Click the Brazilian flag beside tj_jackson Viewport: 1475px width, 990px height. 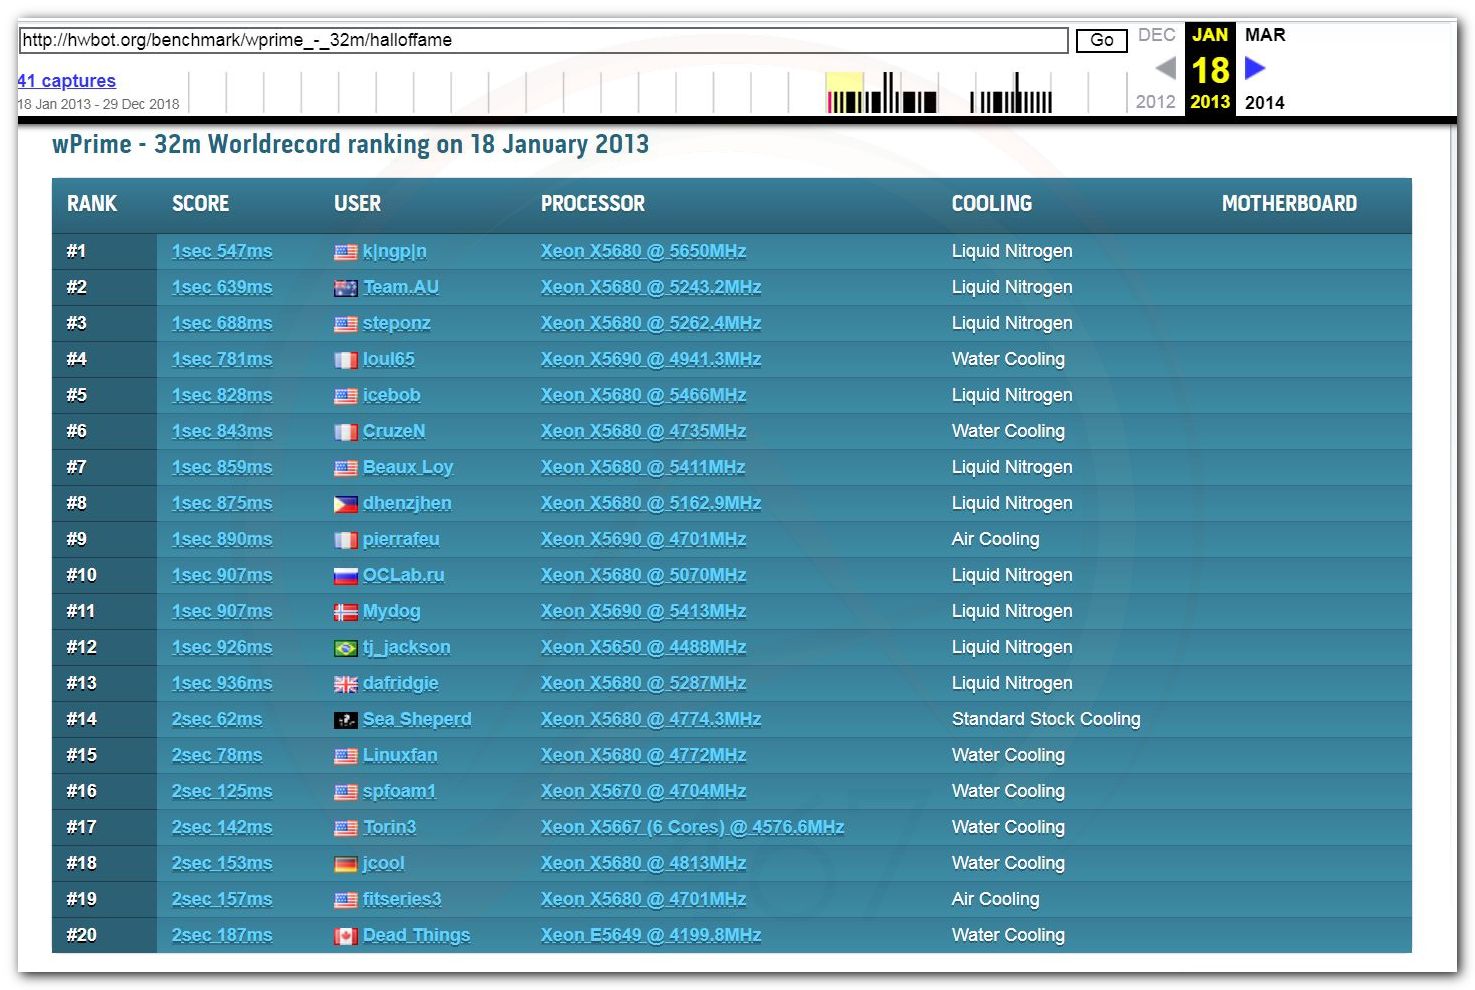click(x=345, y=648)
